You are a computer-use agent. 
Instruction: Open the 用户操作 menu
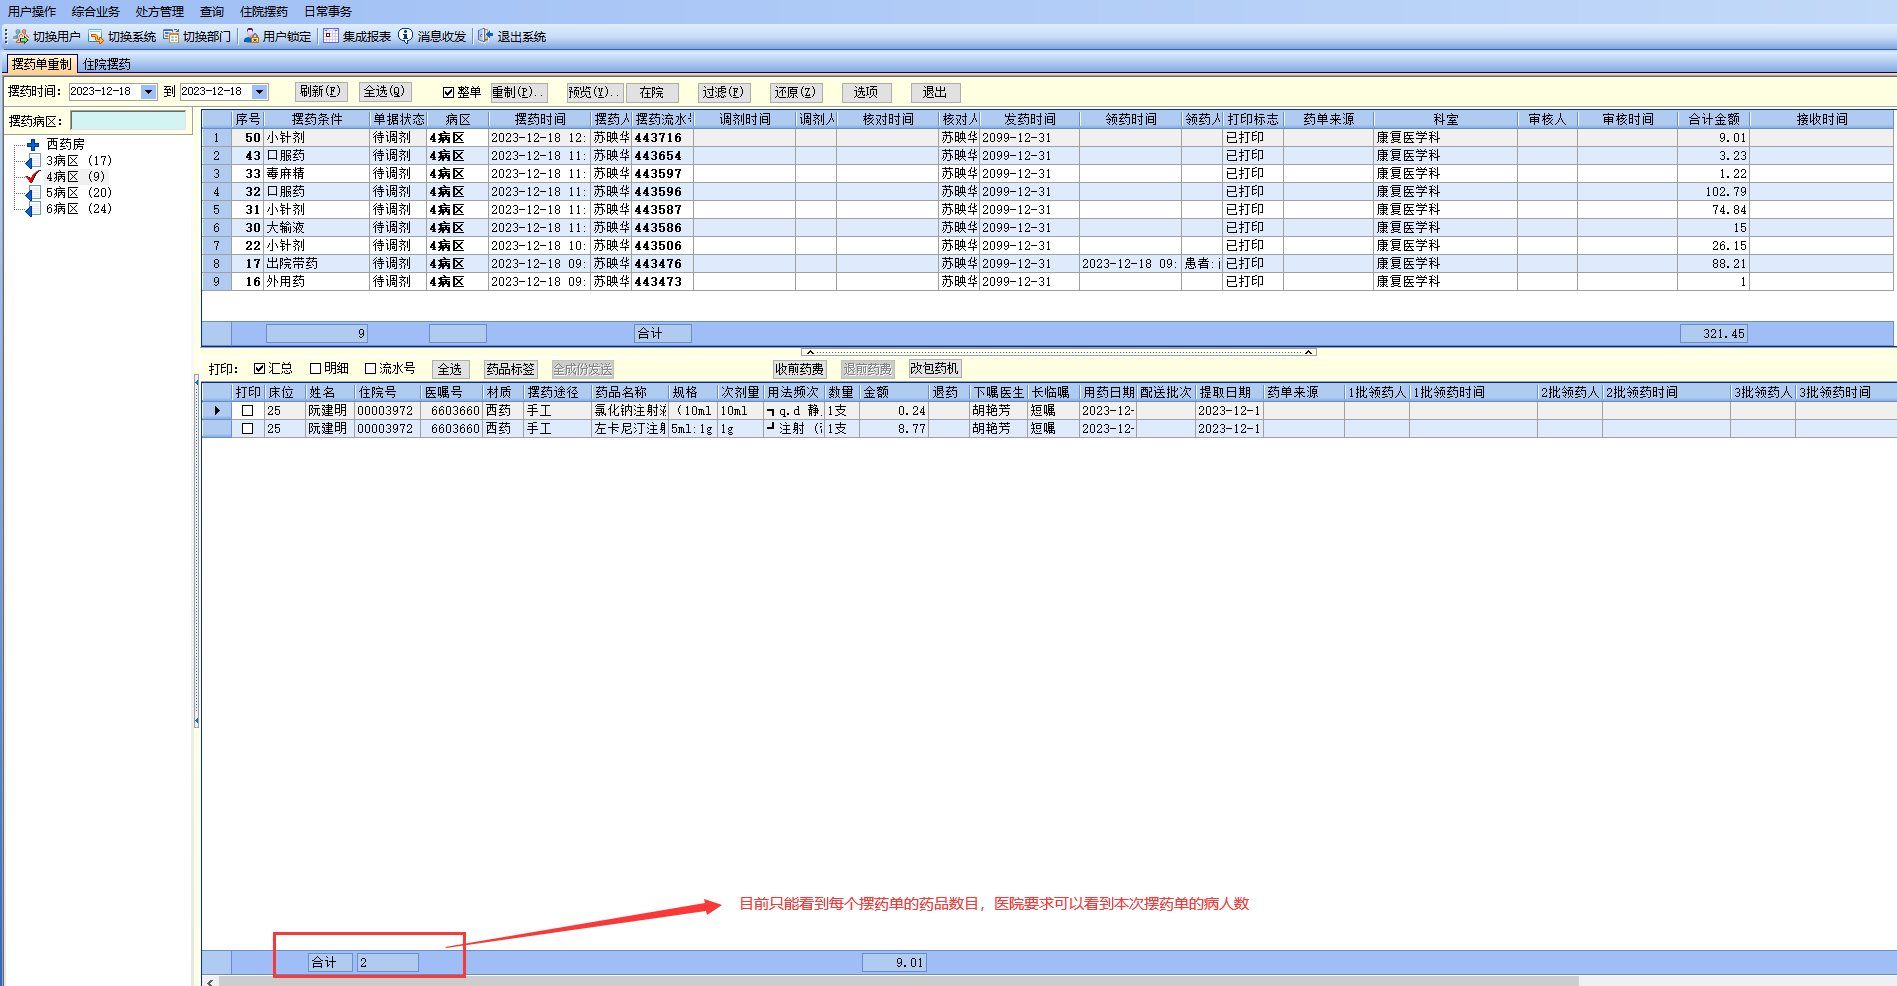tap(32, 12)
